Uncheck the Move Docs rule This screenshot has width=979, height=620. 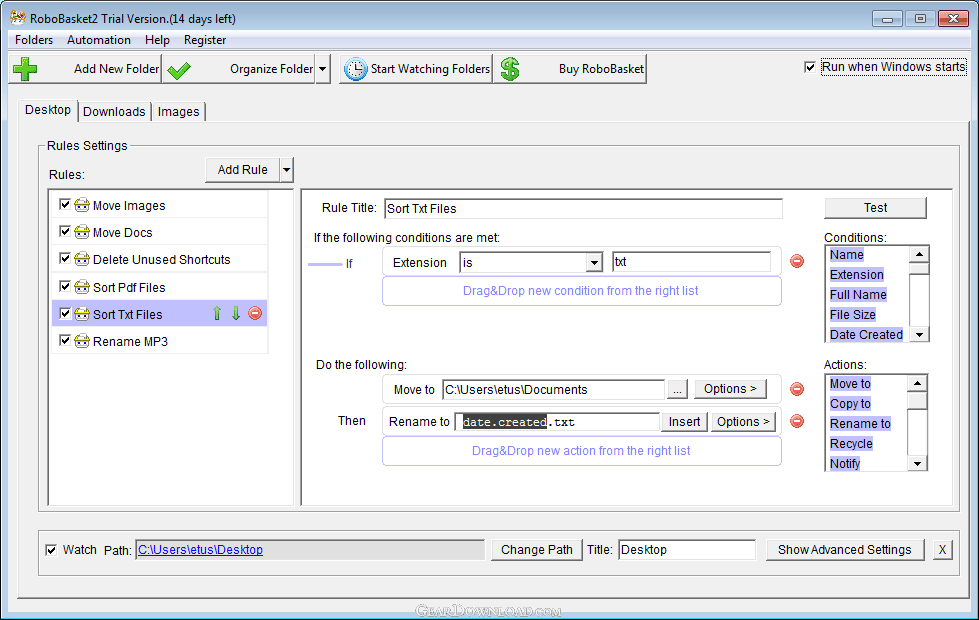(64, 231)
